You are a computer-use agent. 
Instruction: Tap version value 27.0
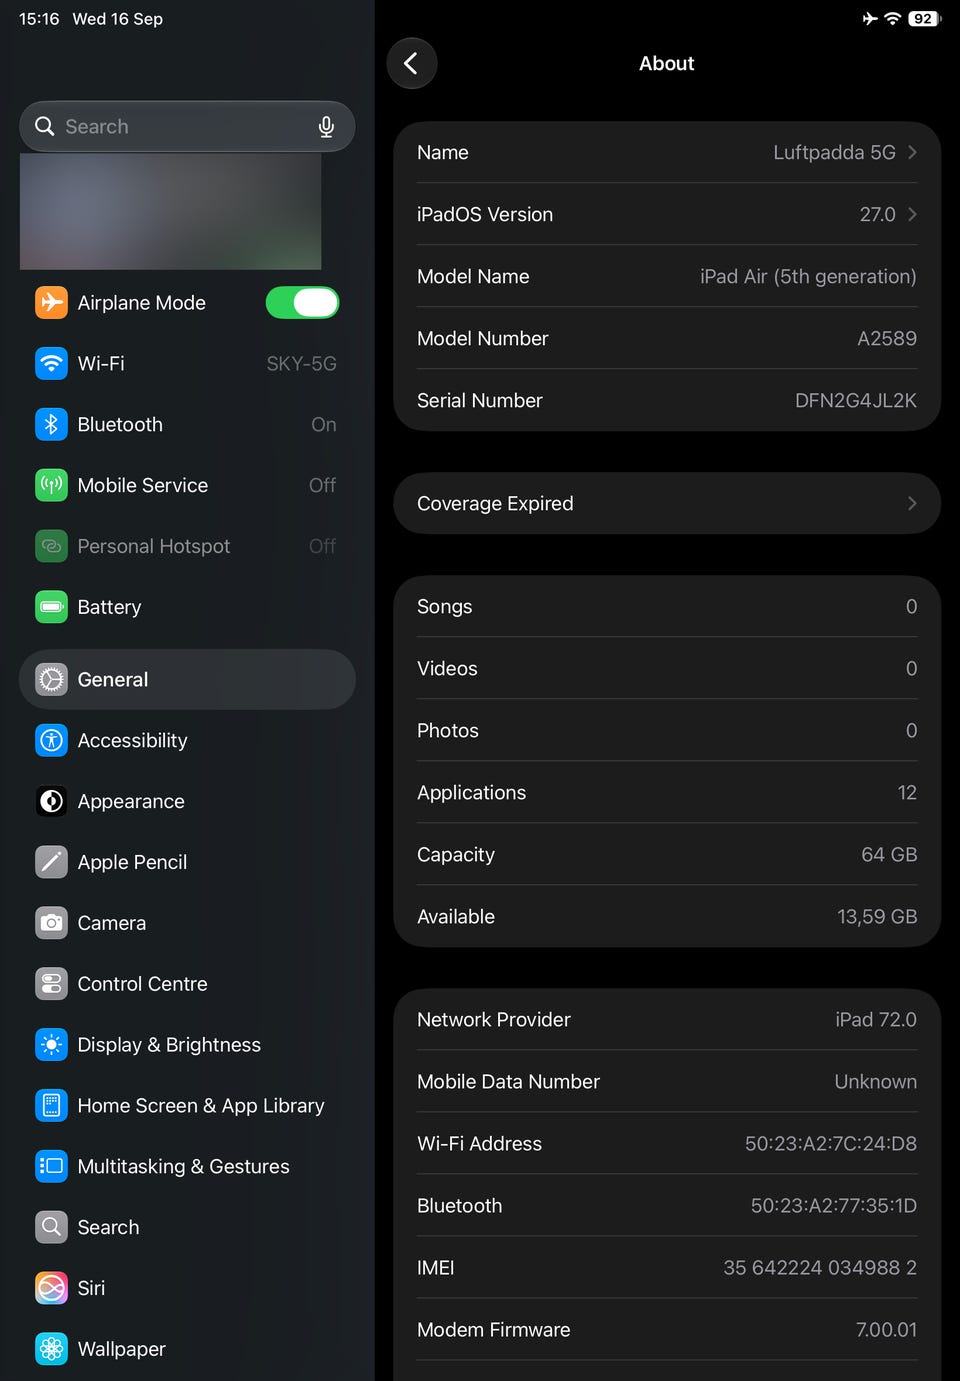877,214
